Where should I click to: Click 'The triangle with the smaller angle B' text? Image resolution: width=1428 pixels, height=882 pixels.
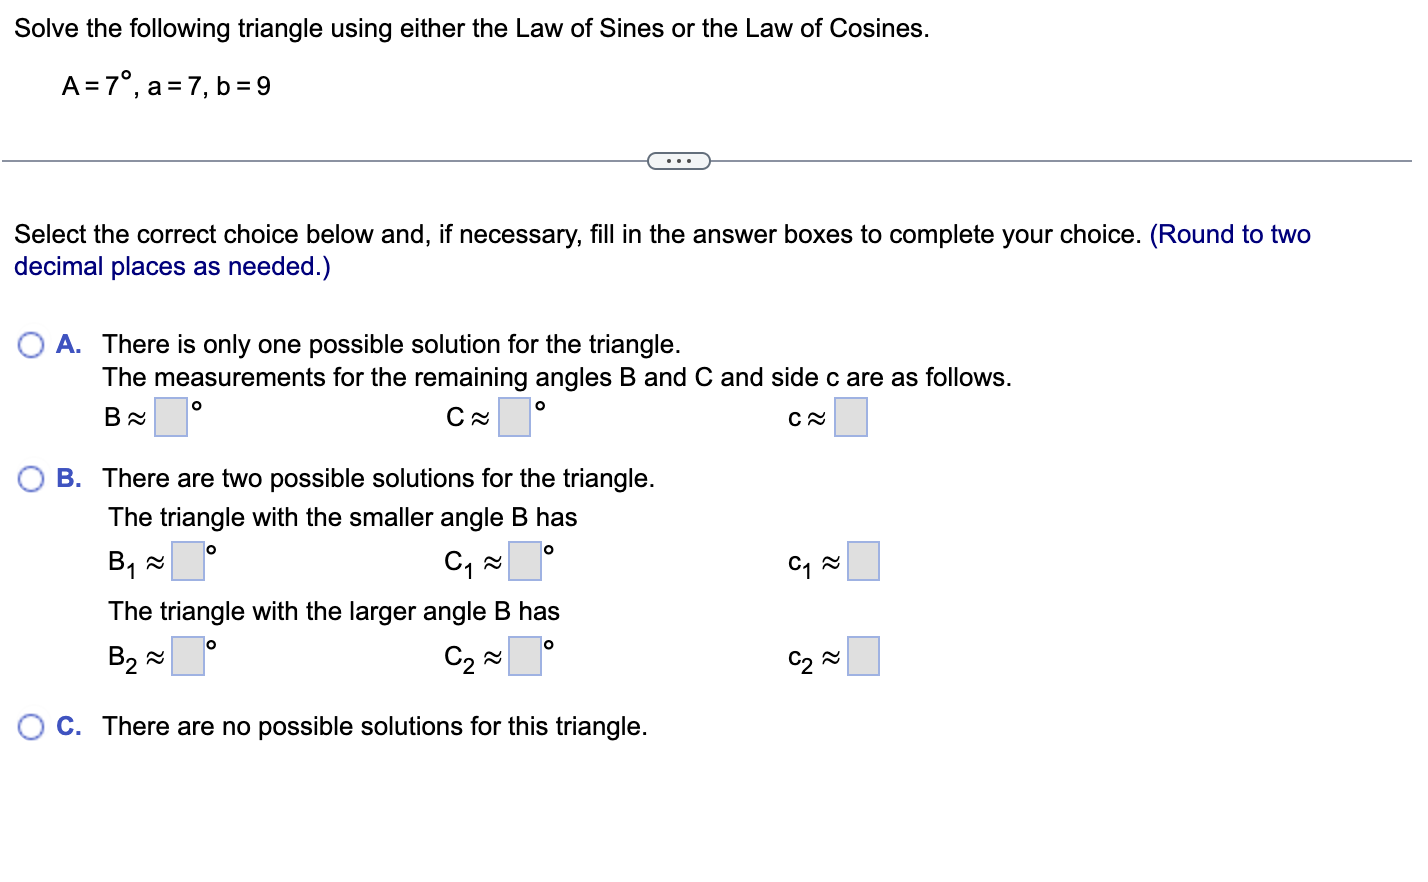point(343,517)
